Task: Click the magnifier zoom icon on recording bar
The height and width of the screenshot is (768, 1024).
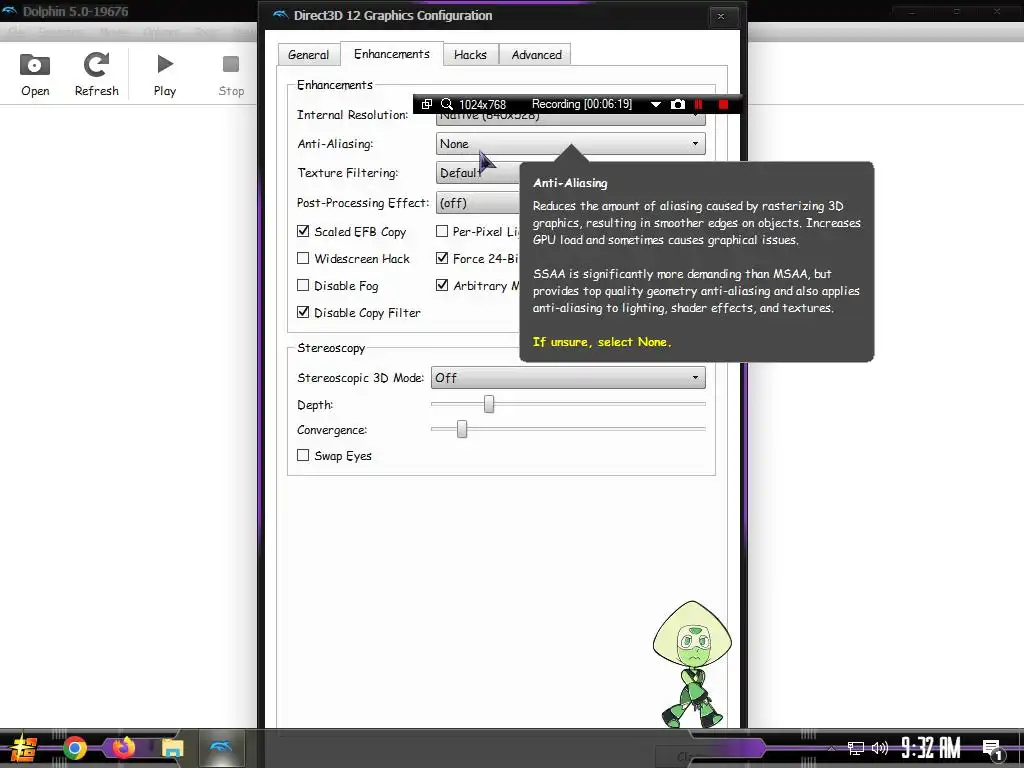Action: [447, 104]
